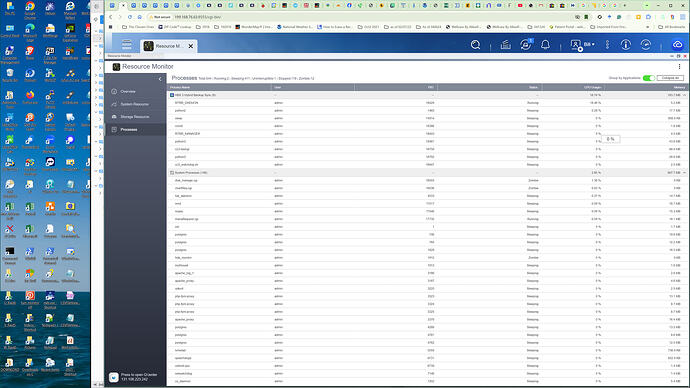Select Storage Resource in the sidebar
This screenshot has height=388, width=690.
point(136,117)
